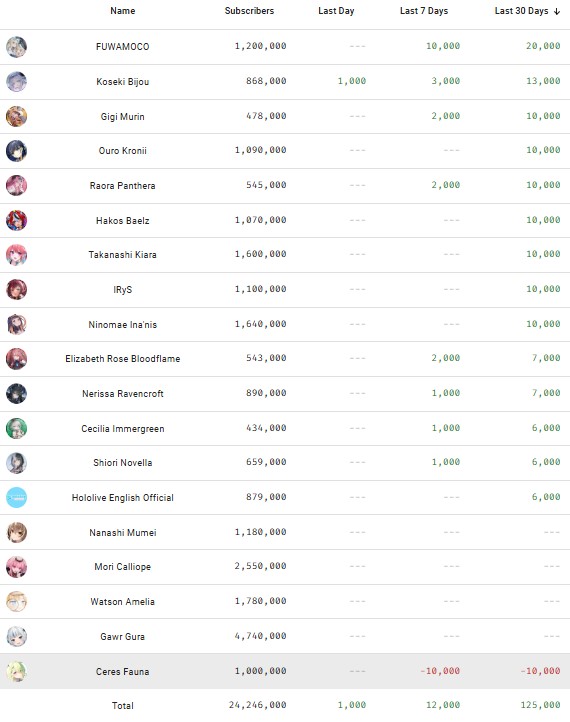Screen dimensions: 570x722
Task: Click the Watson Amelia row name
Action: click(x=122, y=602)
